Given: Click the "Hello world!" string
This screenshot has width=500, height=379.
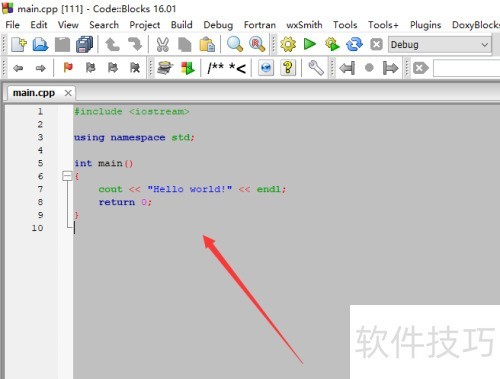Looking at the screenshot, I should click(190, 189).
